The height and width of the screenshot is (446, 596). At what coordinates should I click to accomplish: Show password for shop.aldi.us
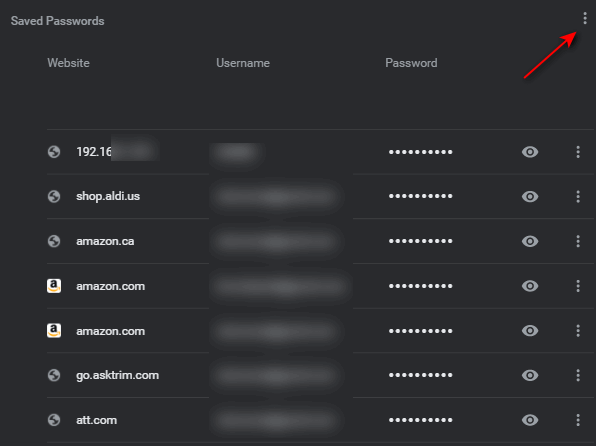click(530, 197)
